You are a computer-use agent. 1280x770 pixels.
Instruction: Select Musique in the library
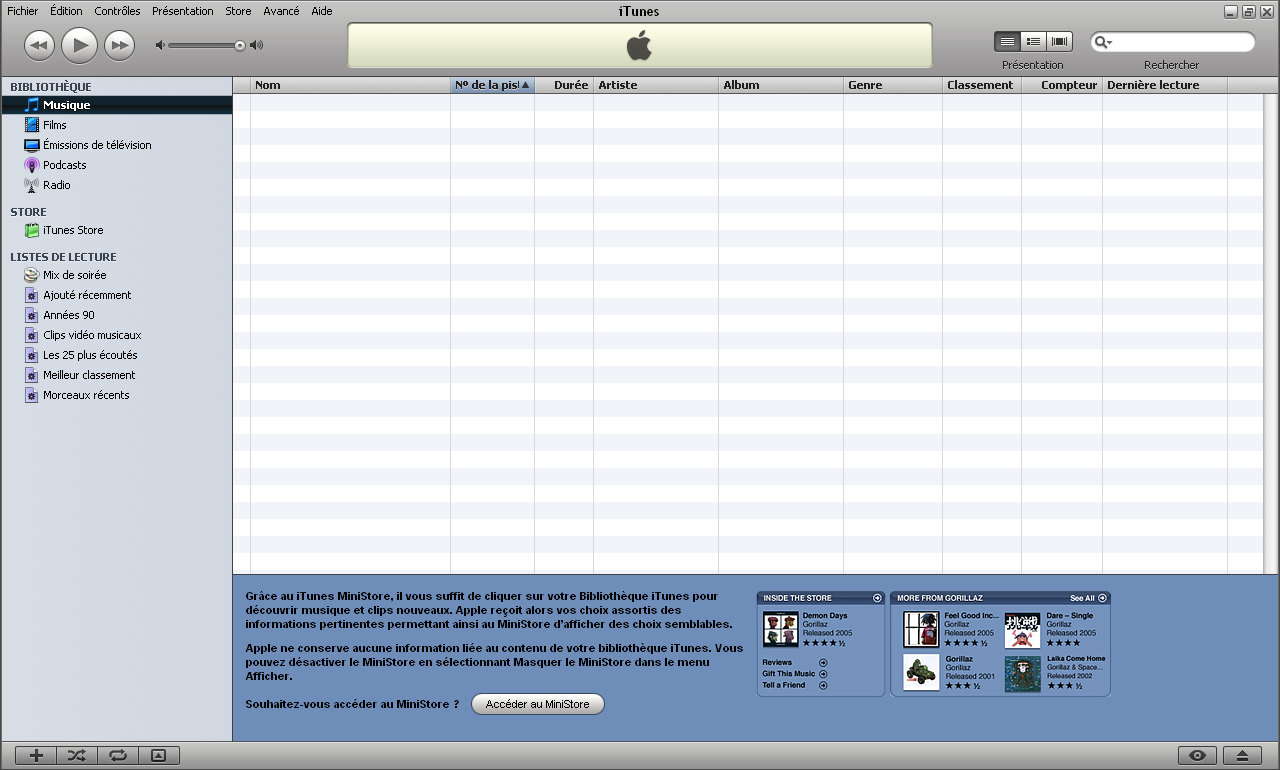(x=117, y=105)
